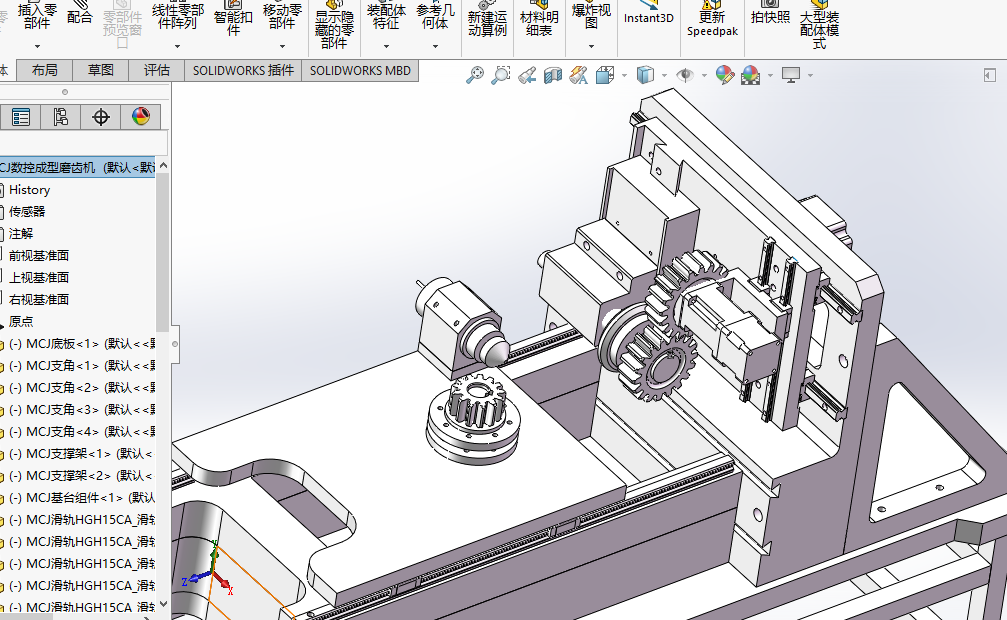This screenshot has height=620, width=1007.
Task: Click the Insert Components (插入零部件) button
Action: (x=37, y=16)
